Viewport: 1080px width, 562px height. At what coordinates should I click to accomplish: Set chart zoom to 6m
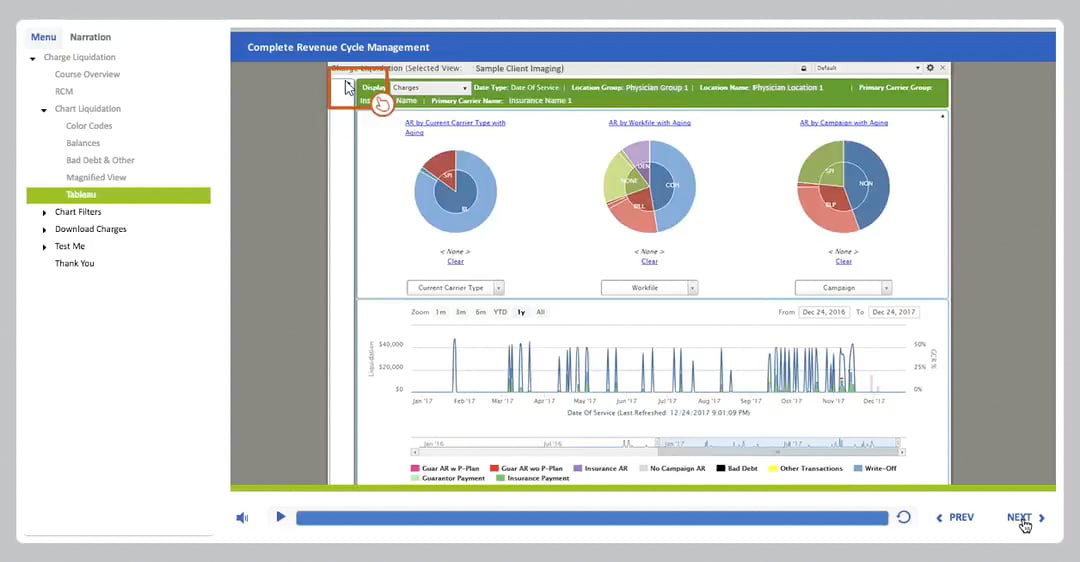click(x=480, y=312)
